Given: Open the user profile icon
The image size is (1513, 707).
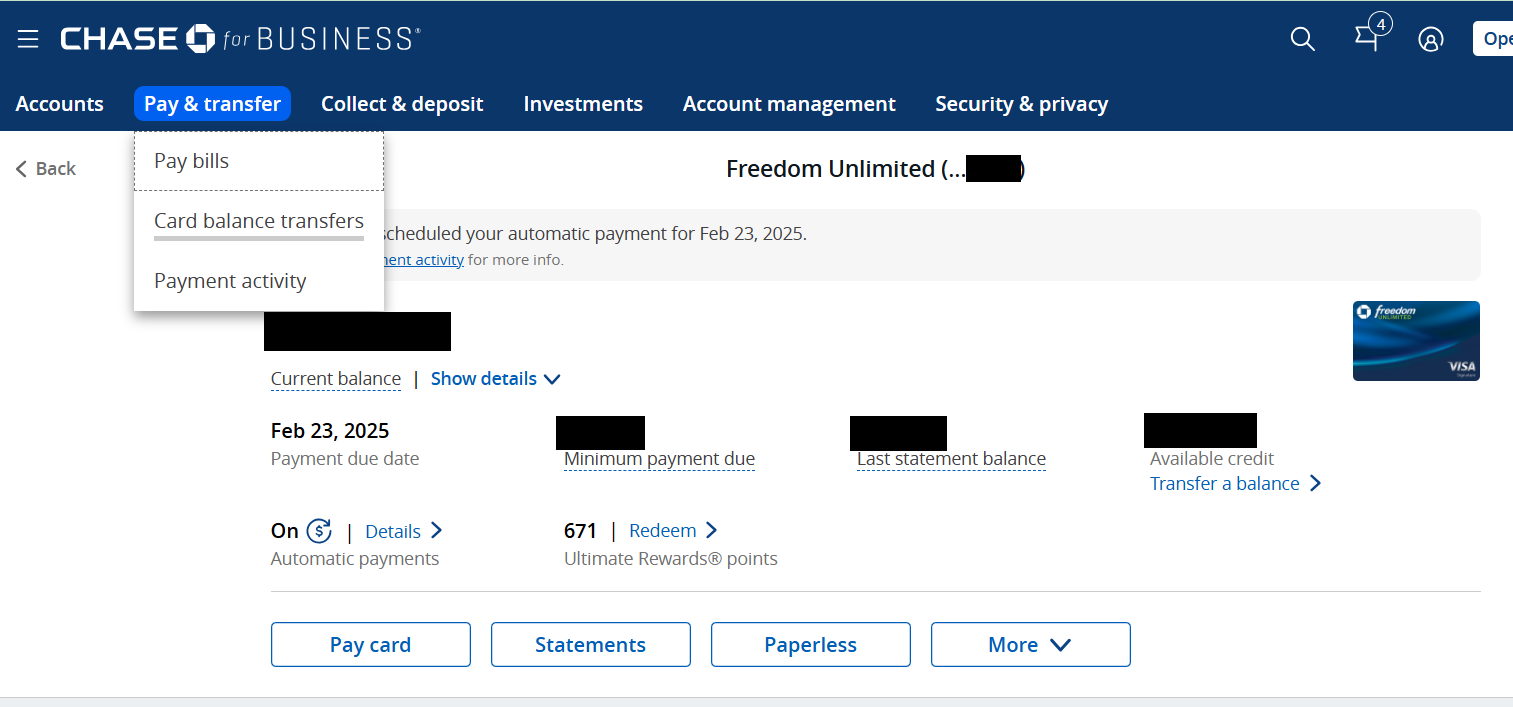Looking at the screenshot, I should 1430,39.
